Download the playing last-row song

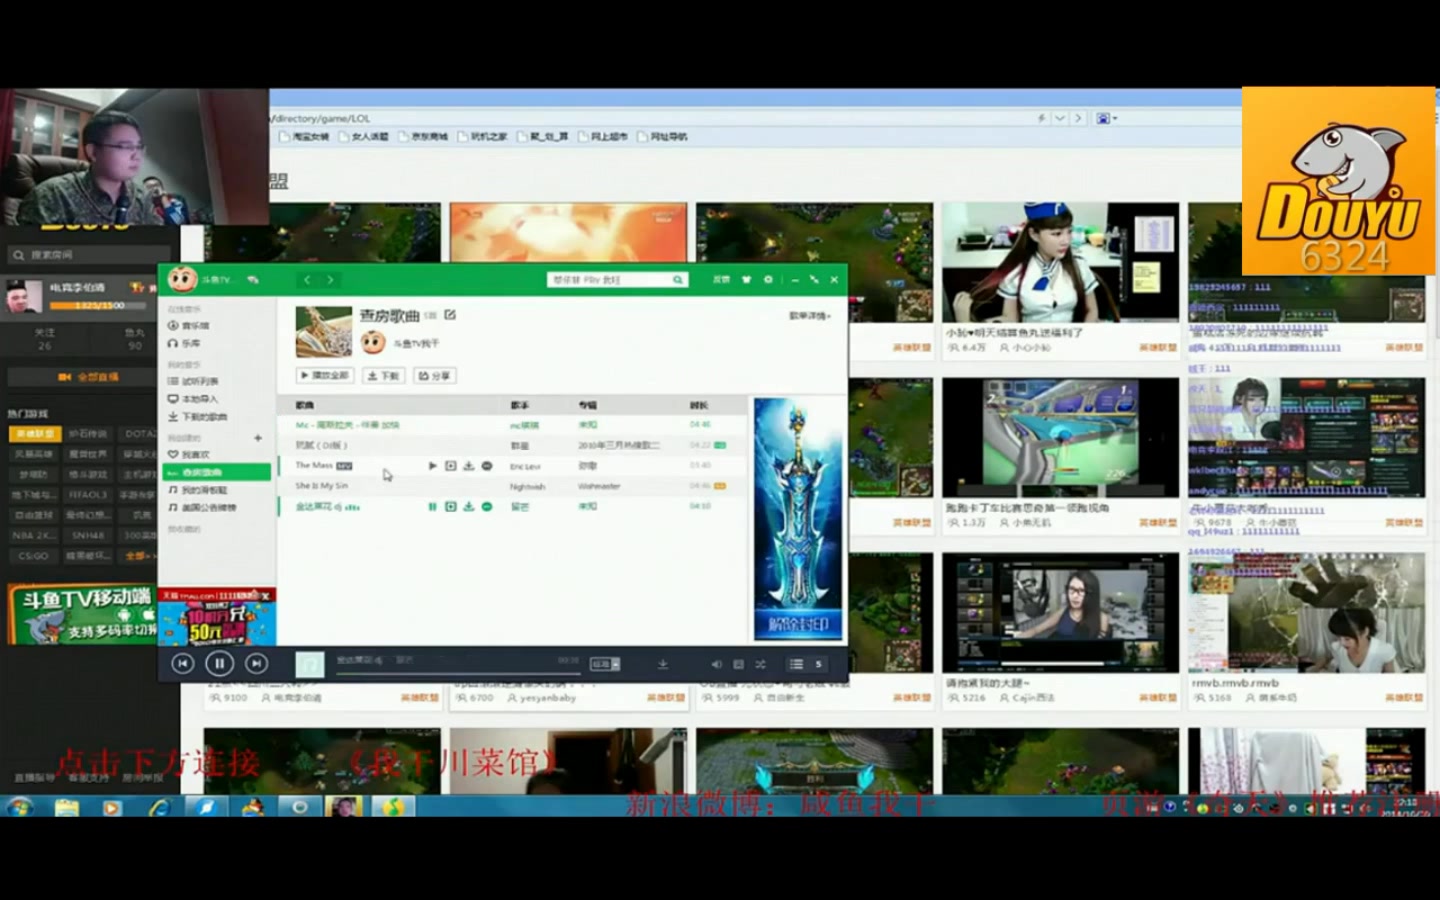click(468, 507)
